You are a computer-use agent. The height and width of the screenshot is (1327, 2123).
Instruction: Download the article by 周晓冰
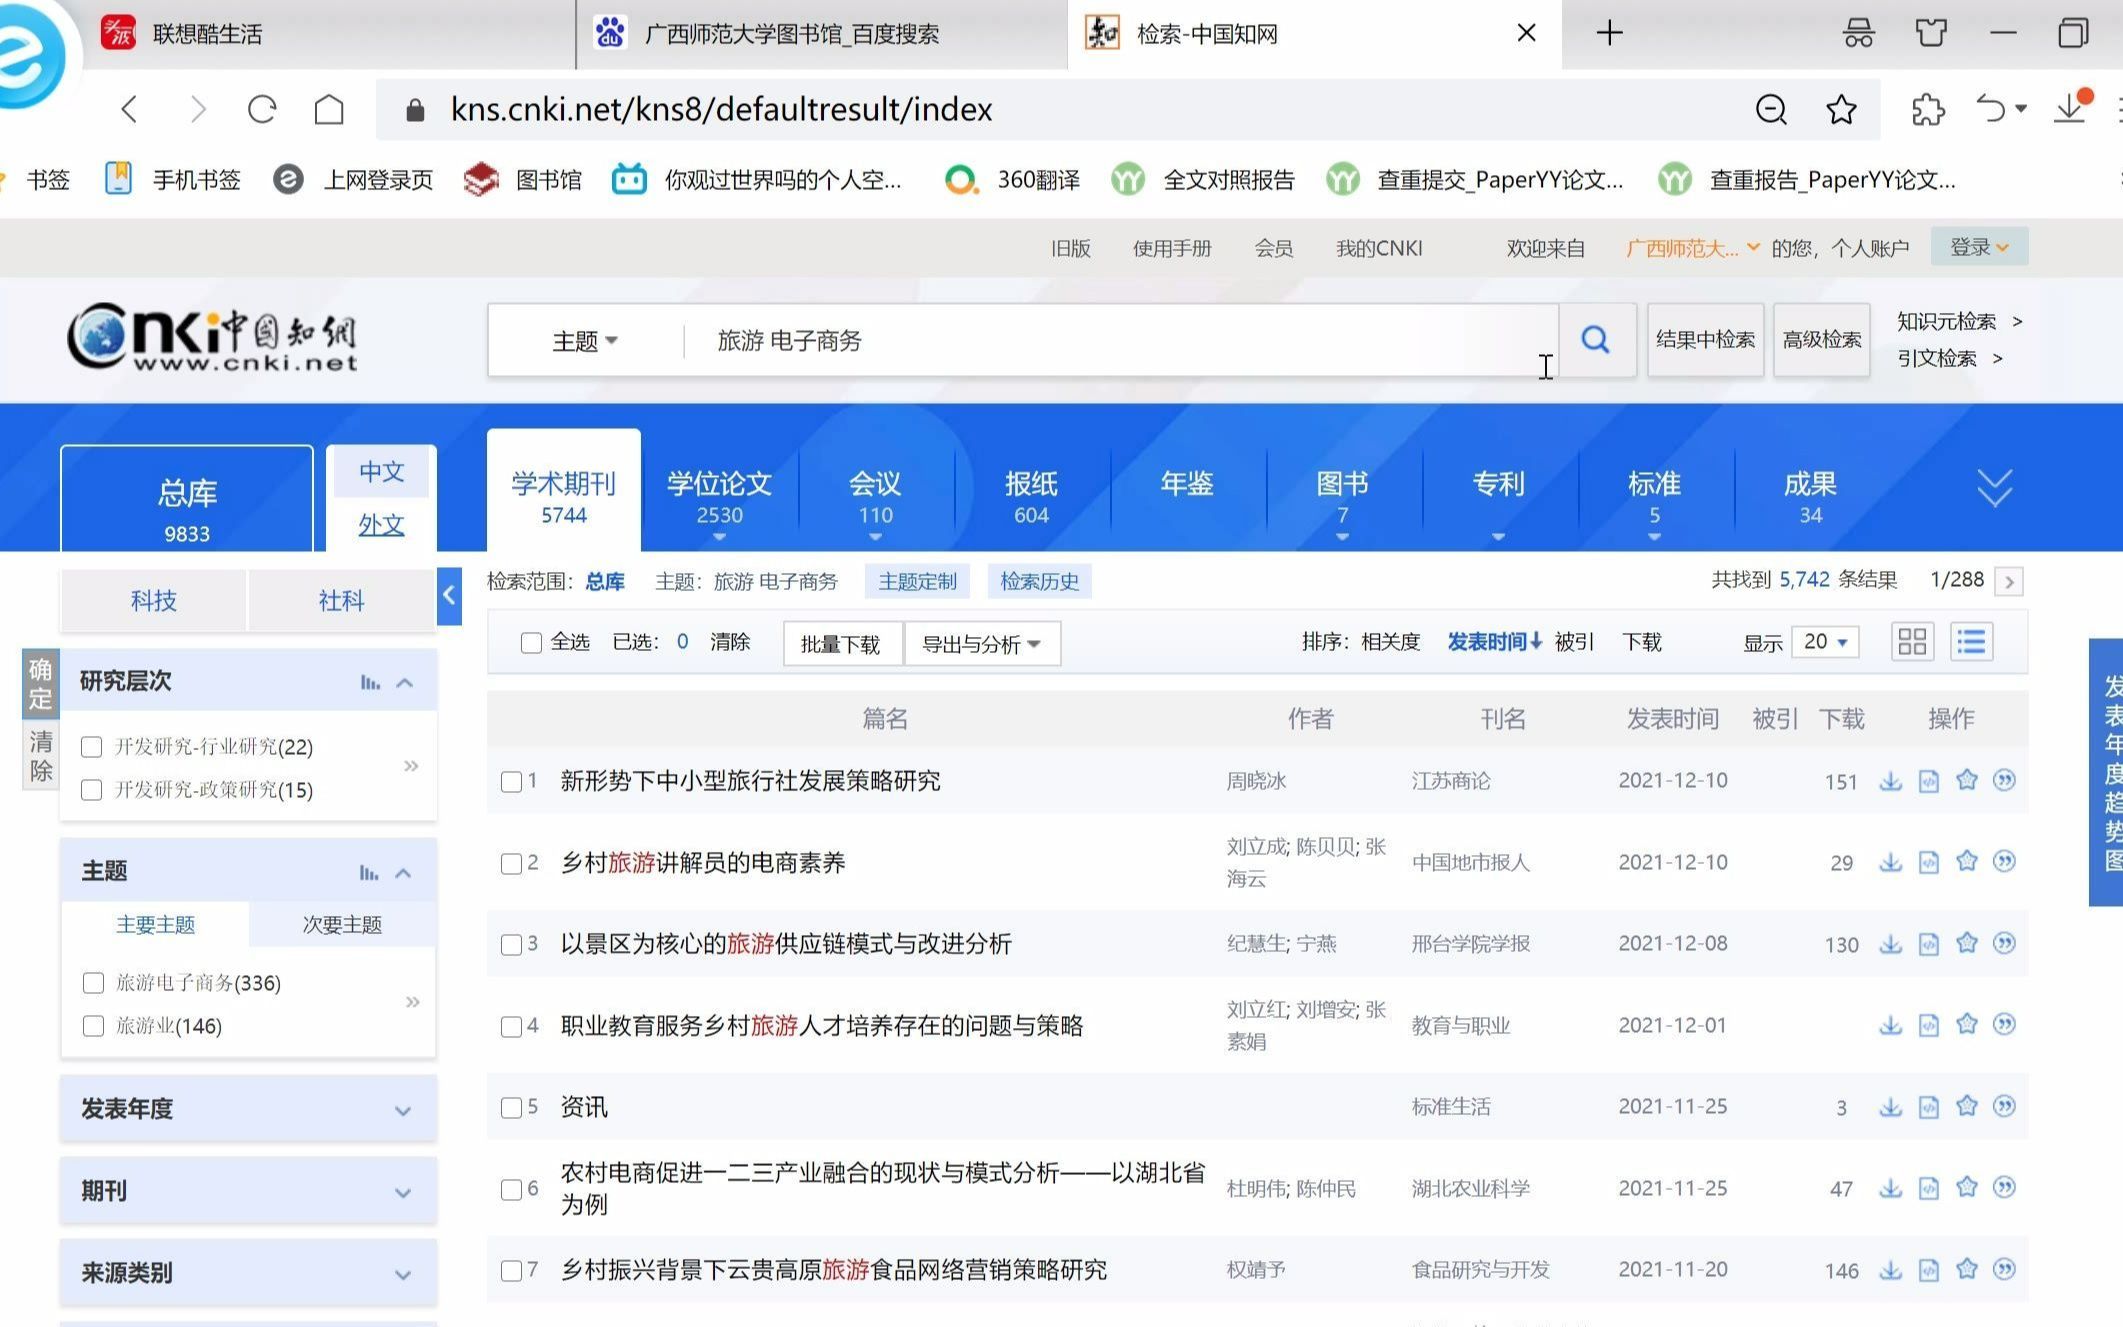point(1890,781)
